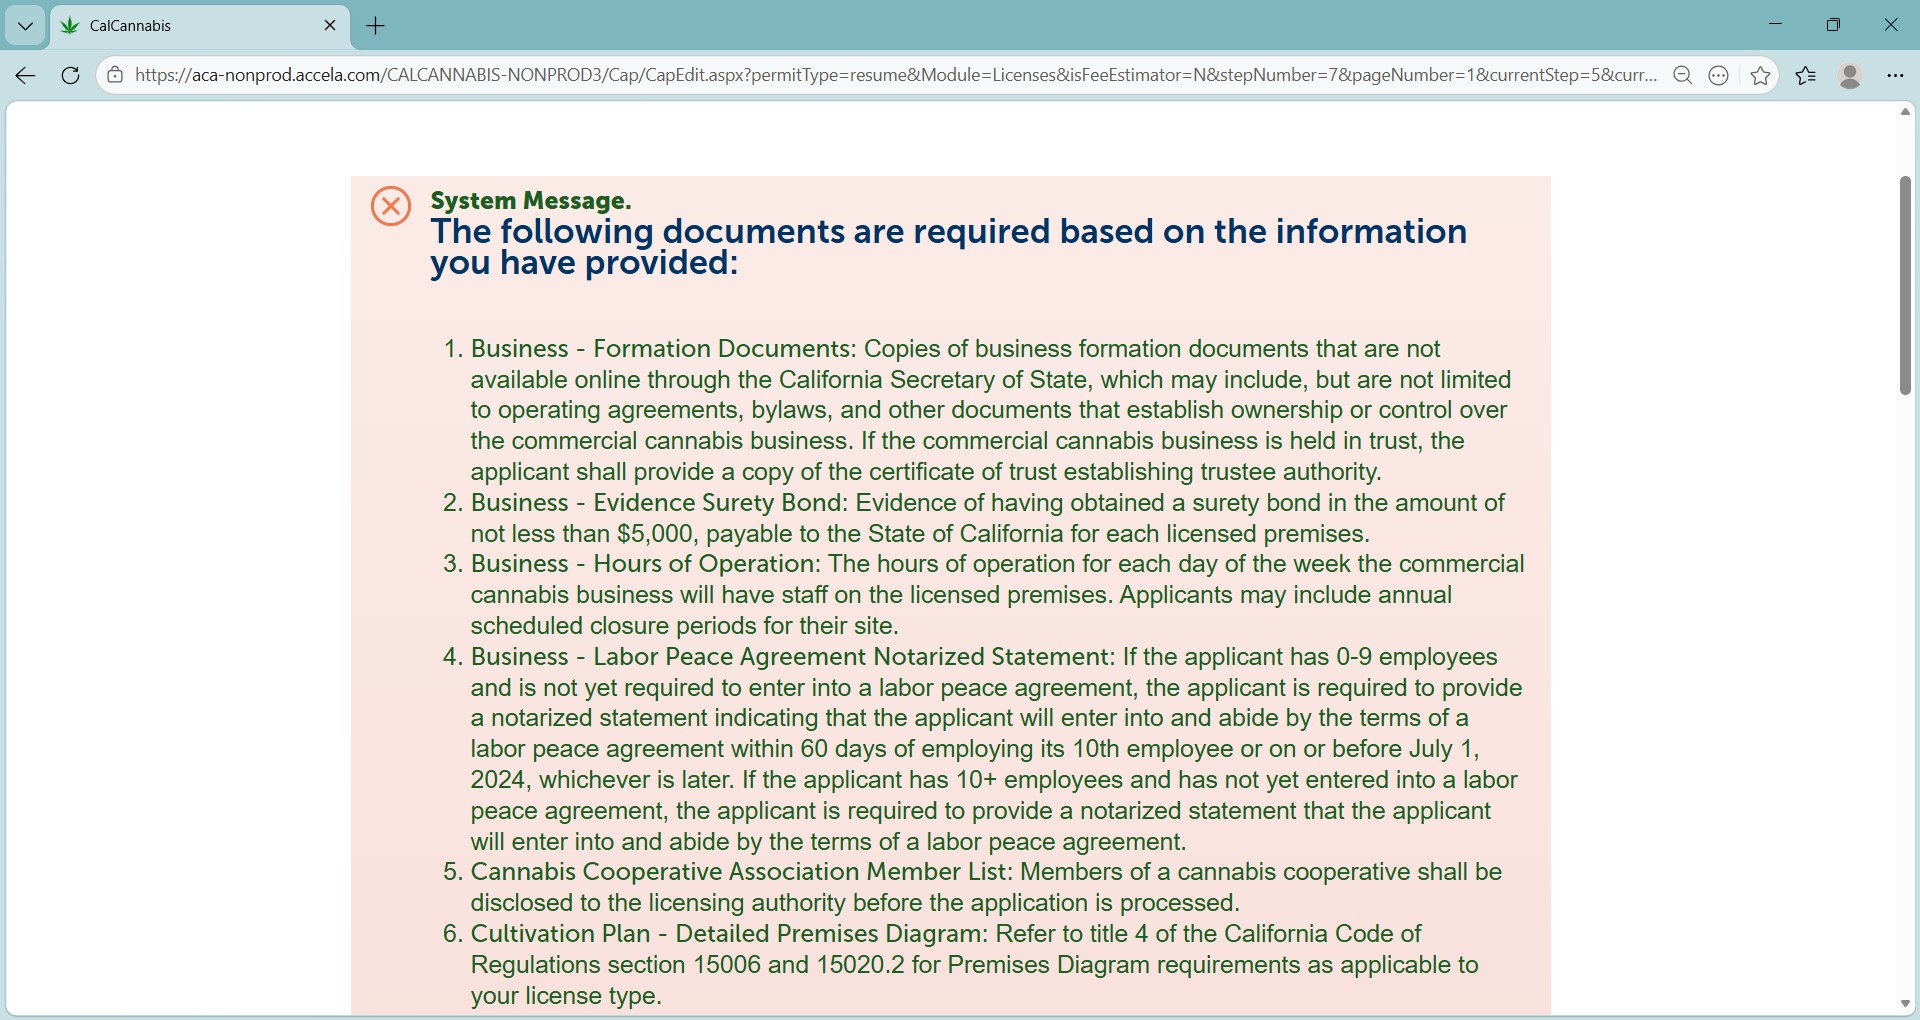
Task: Click the System Message heading
Action: (531, 200)
